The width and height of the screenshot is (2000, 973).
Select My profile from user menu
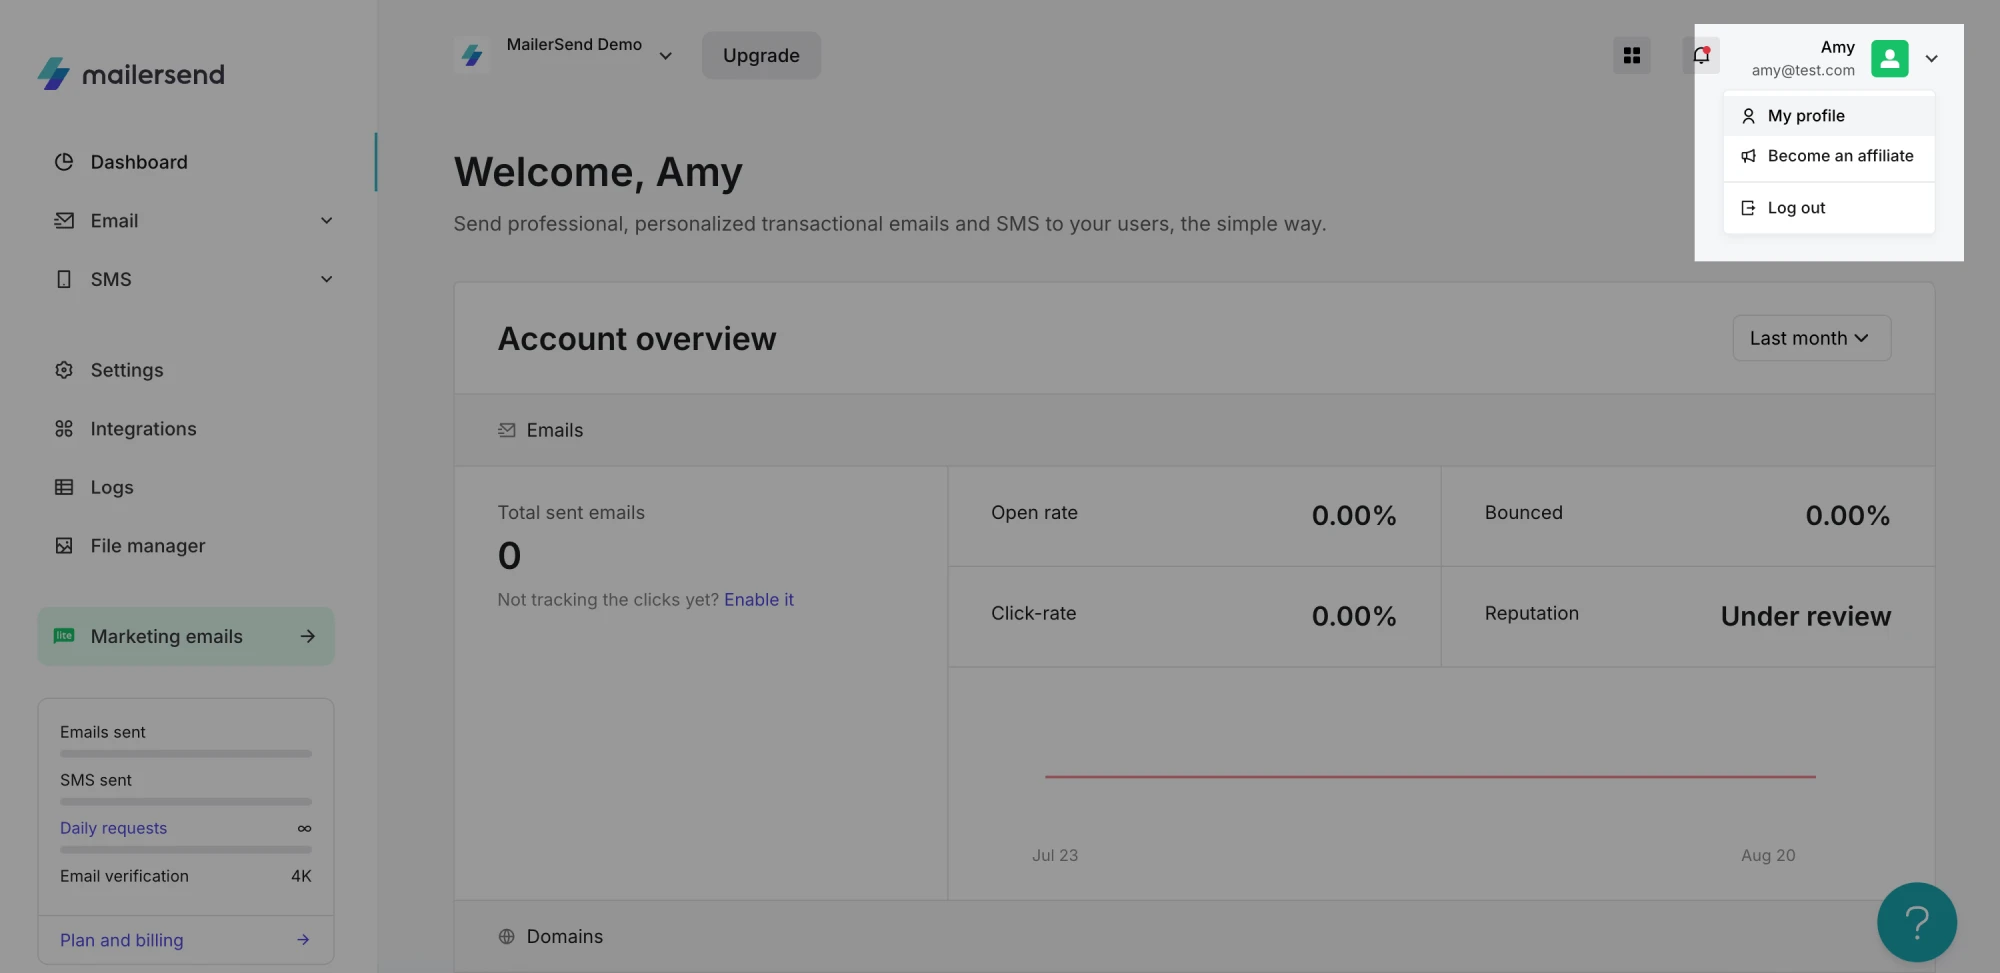[1805, 116]
